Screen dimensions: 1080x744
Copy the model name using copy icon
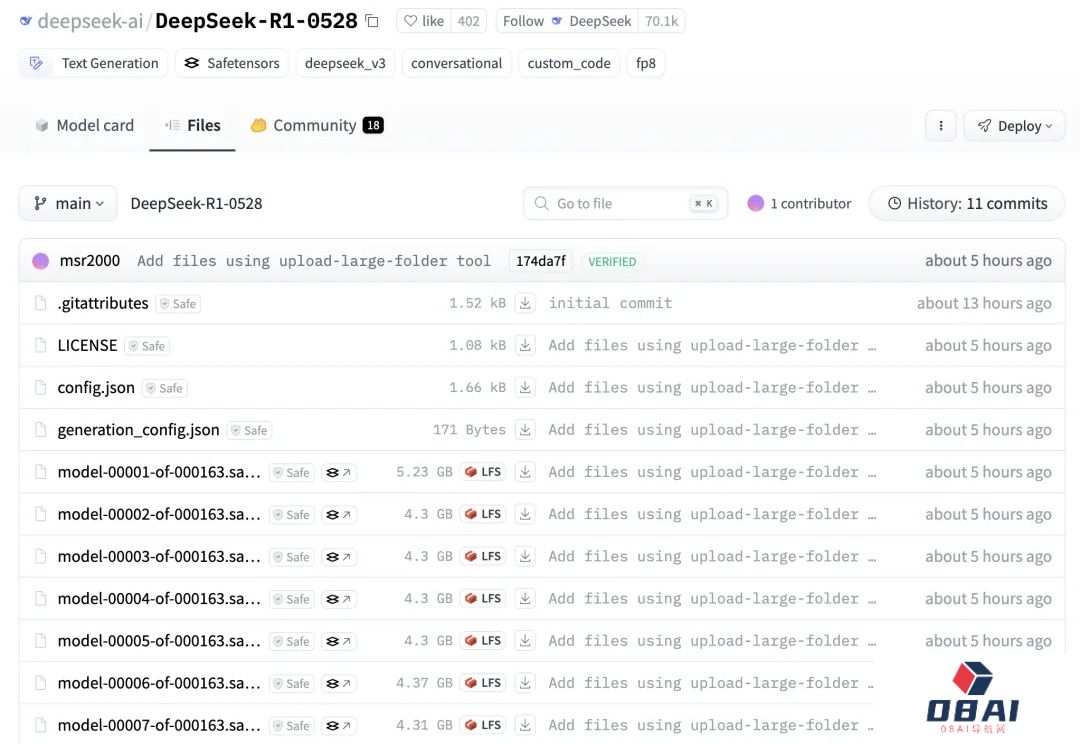372,21
